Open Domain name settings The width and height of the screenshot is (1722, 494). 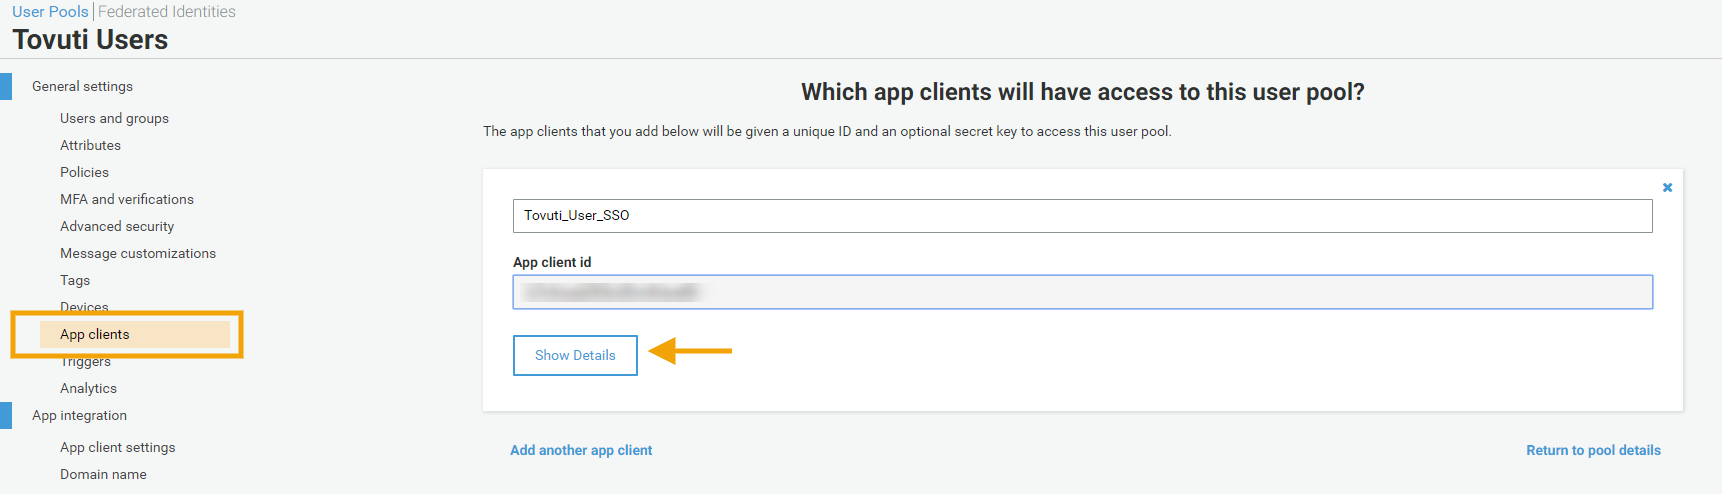(103, 474)
